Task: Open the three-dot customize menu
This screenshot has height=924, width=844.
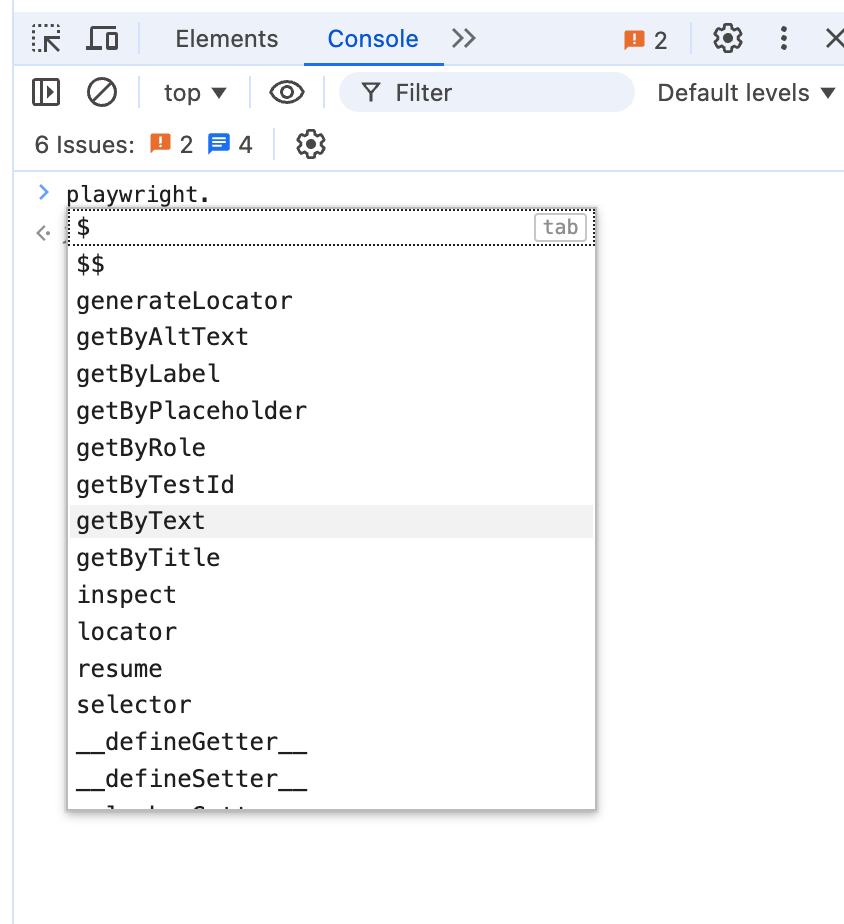Action: point(783,39)
